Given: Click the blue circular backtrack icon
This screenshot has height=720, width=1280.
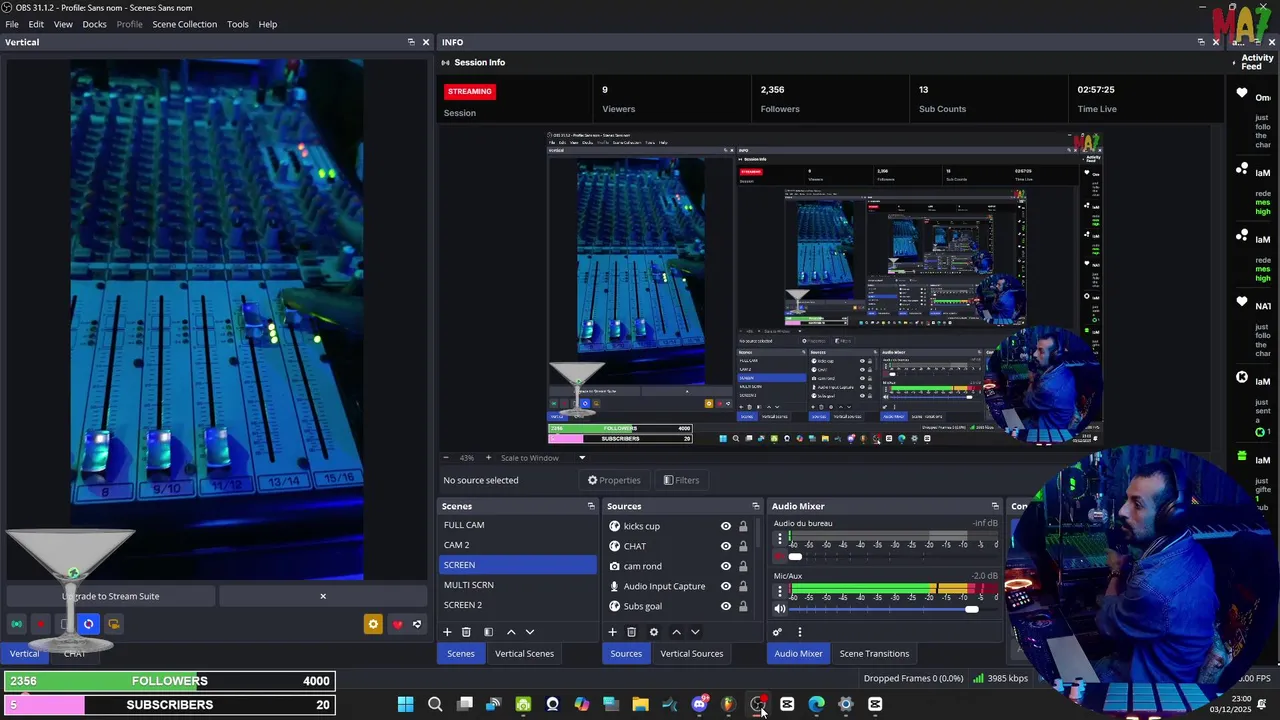Looking at the screenshot, I should (88, 624).
